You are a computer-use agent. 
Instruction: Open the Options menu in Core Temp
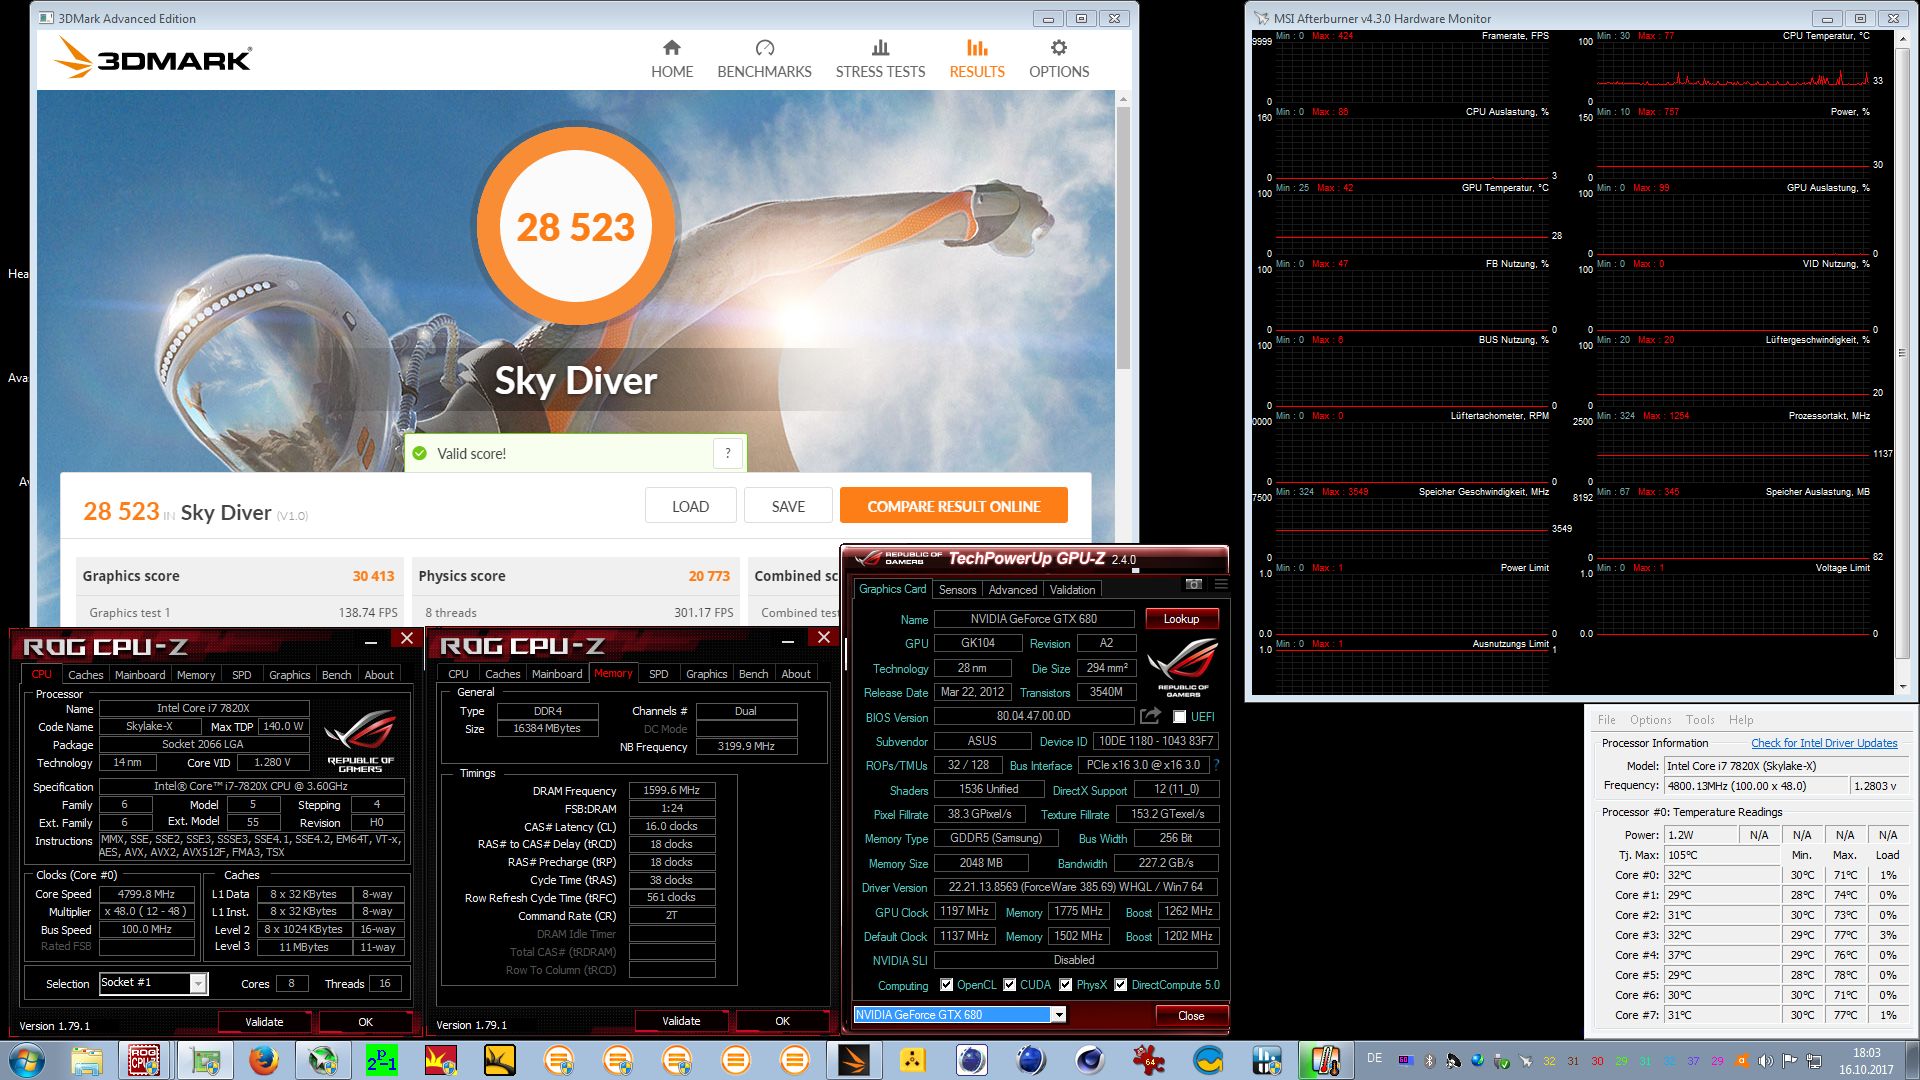point(1650,720)
